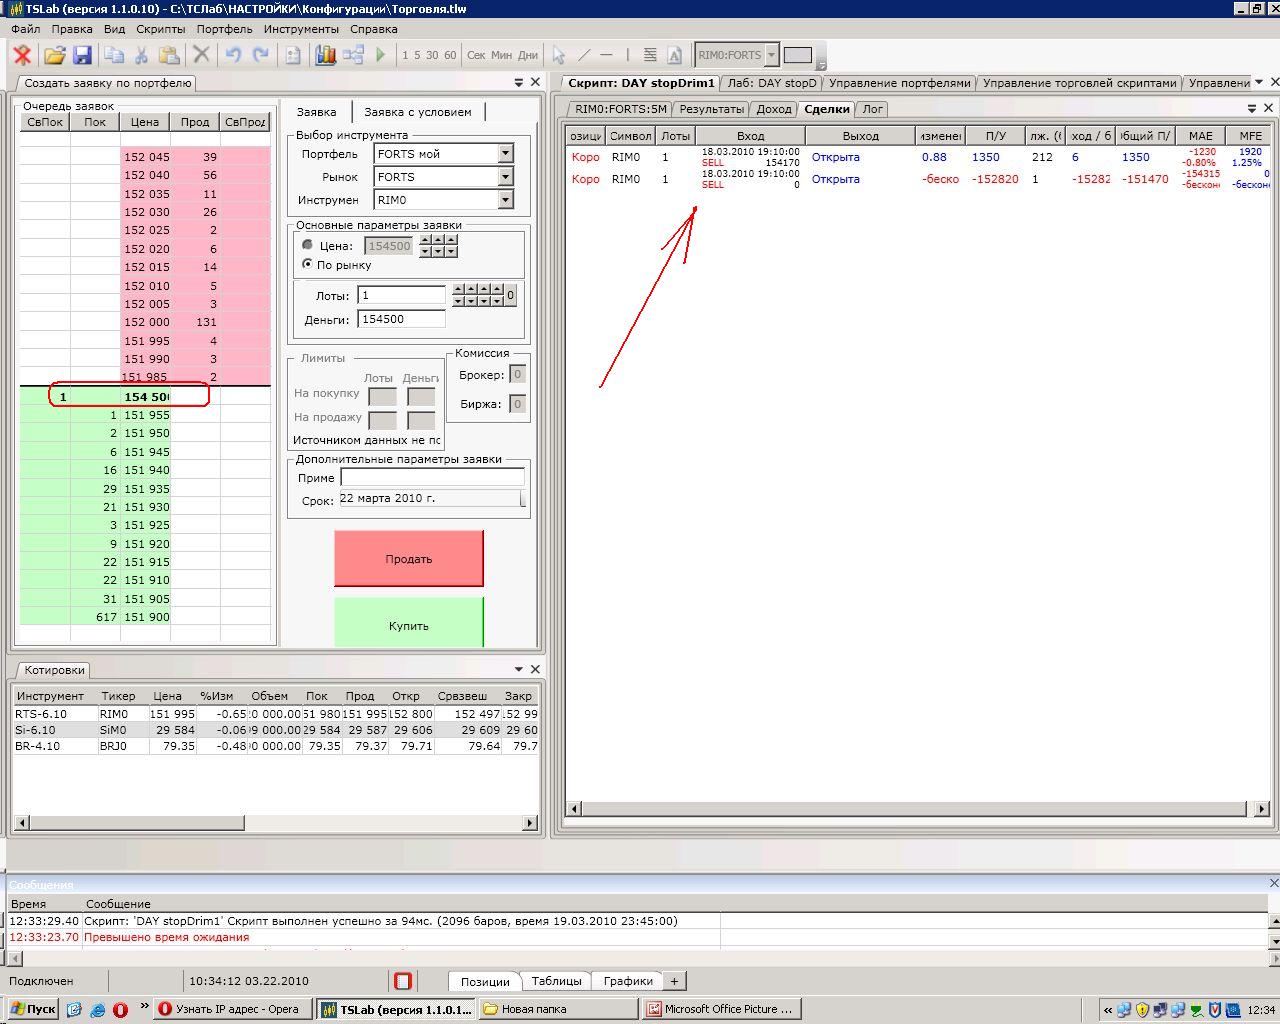1280x1024 pixels.
Task: Click the color swatch box in toolbar
Action: [x=797, y=55]
